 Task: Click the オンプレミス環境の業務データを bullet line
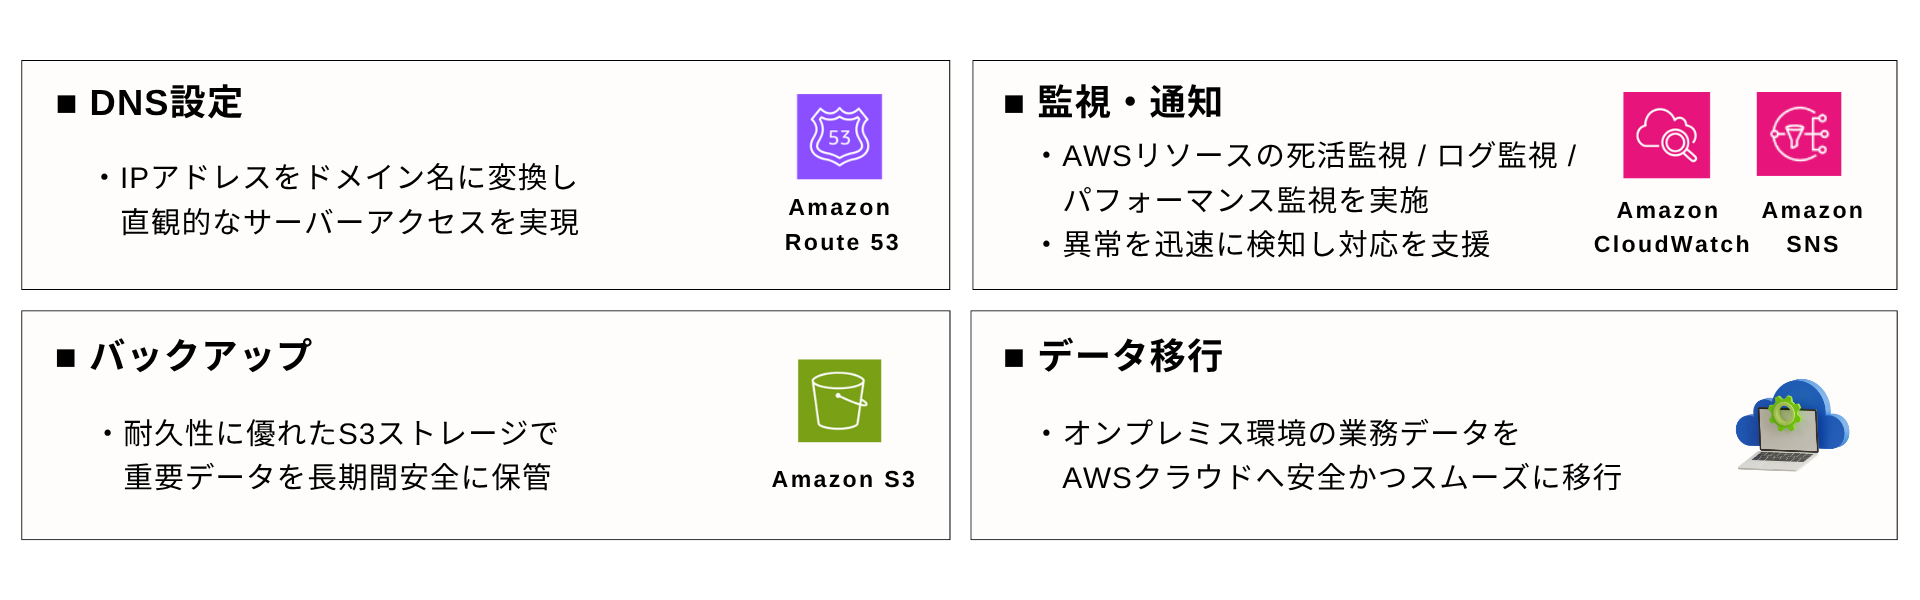coord(1290,433)
